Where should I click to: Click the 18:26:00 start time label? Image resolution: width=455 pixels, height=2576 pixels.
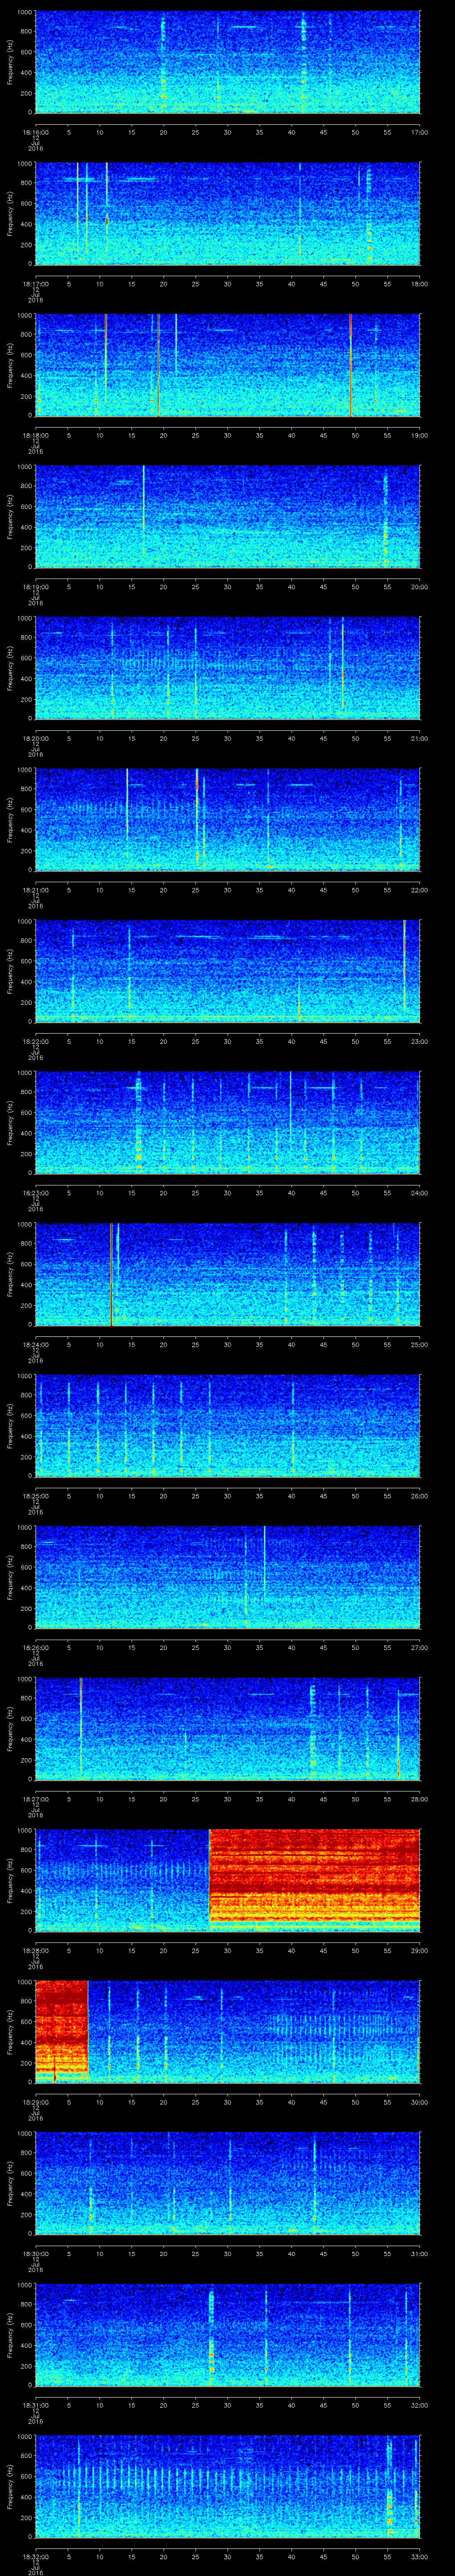coord(35,1647)
